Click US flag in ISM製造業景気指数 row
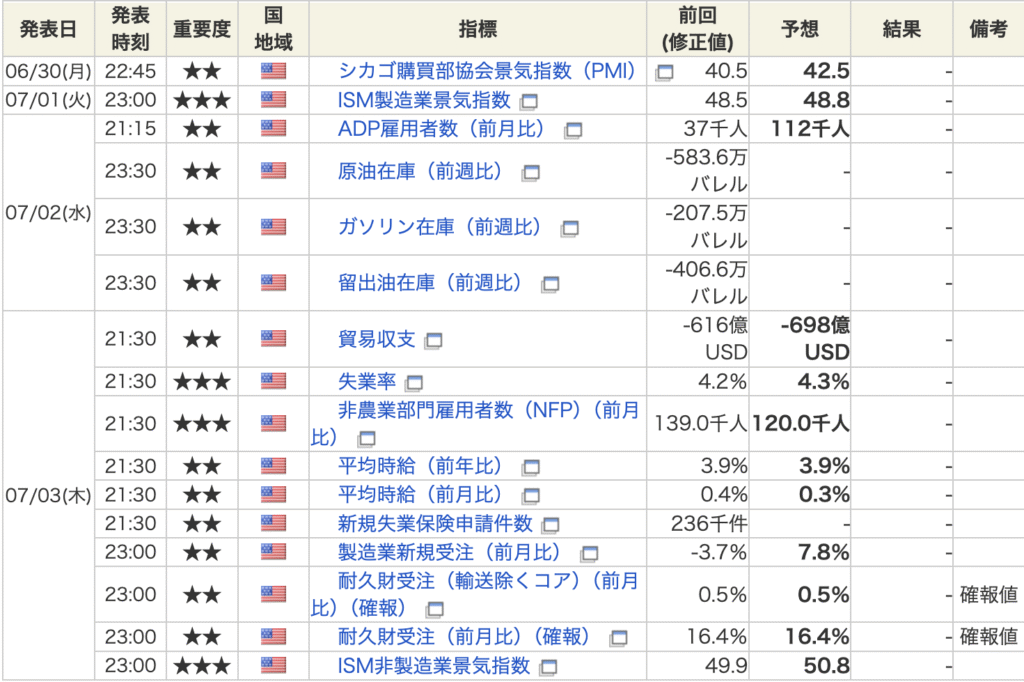The image size is (1024, 682). (x=274, y=100)
